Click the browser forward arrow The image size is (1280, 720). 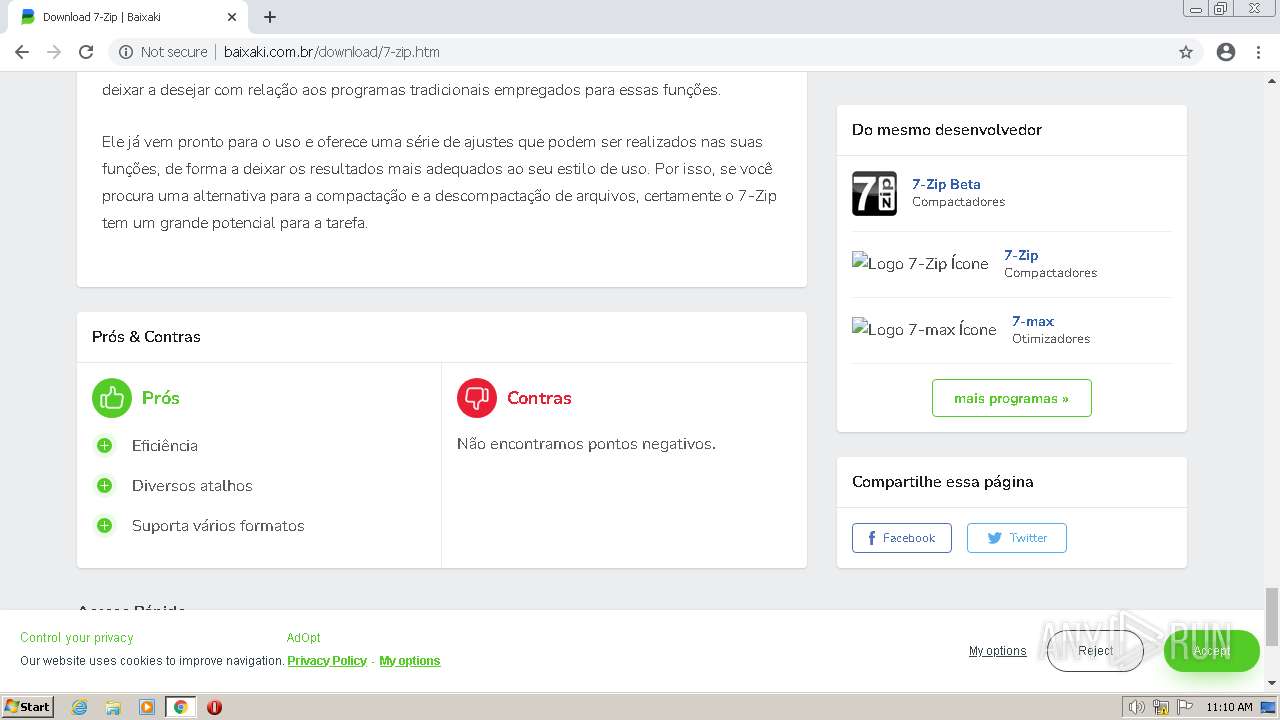pyautogui.click(x=54, y=52)
